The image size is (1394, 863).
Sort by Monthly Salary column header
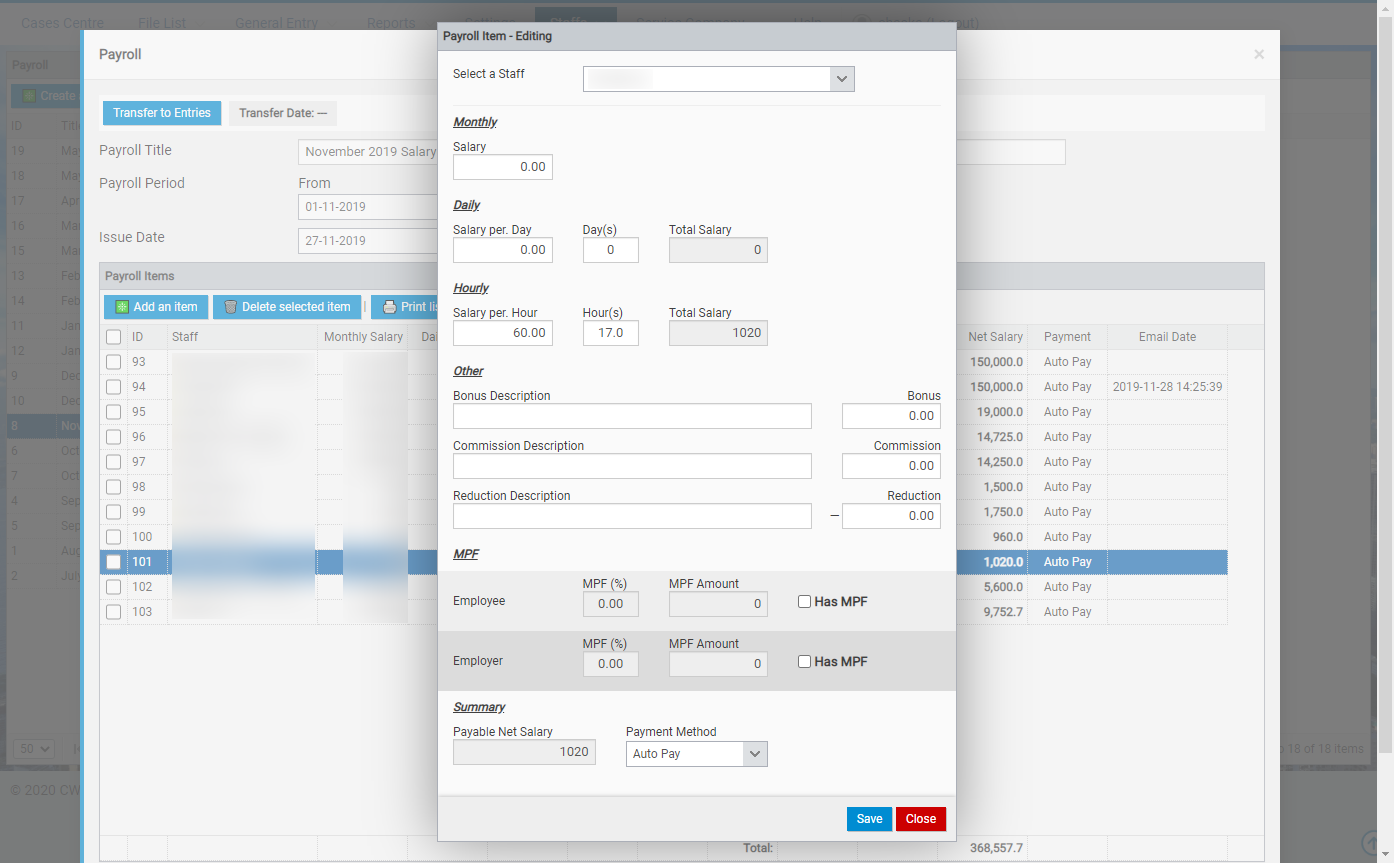click(363, 337)
